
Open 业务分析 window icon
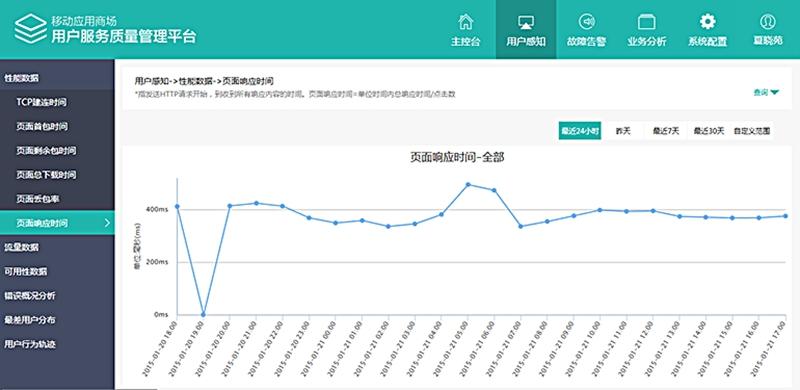point(646,22)
